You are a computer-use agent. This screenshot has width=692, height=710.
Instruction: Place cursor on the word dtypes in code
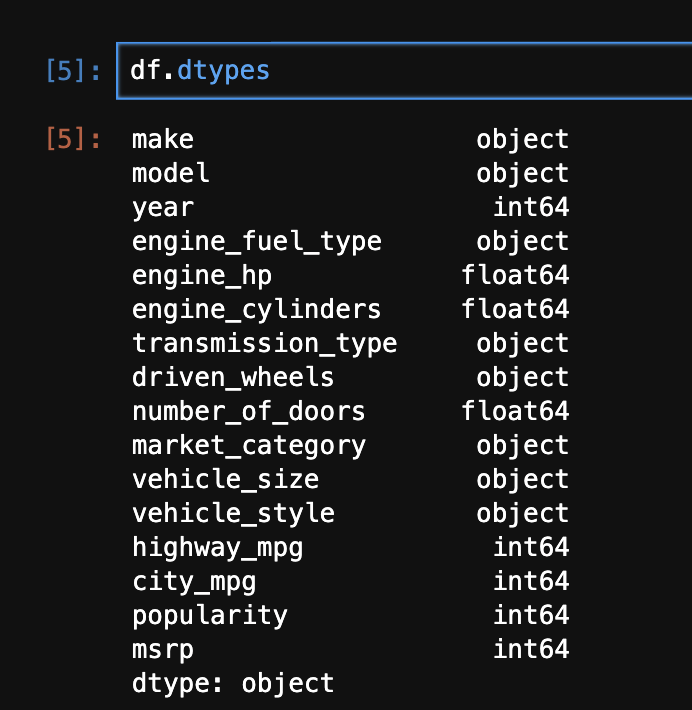223,71
